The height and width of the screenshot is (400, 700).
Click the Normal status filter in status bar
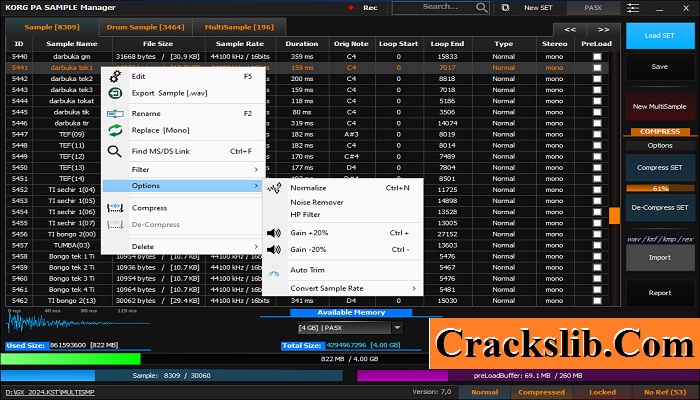(484, 392)
